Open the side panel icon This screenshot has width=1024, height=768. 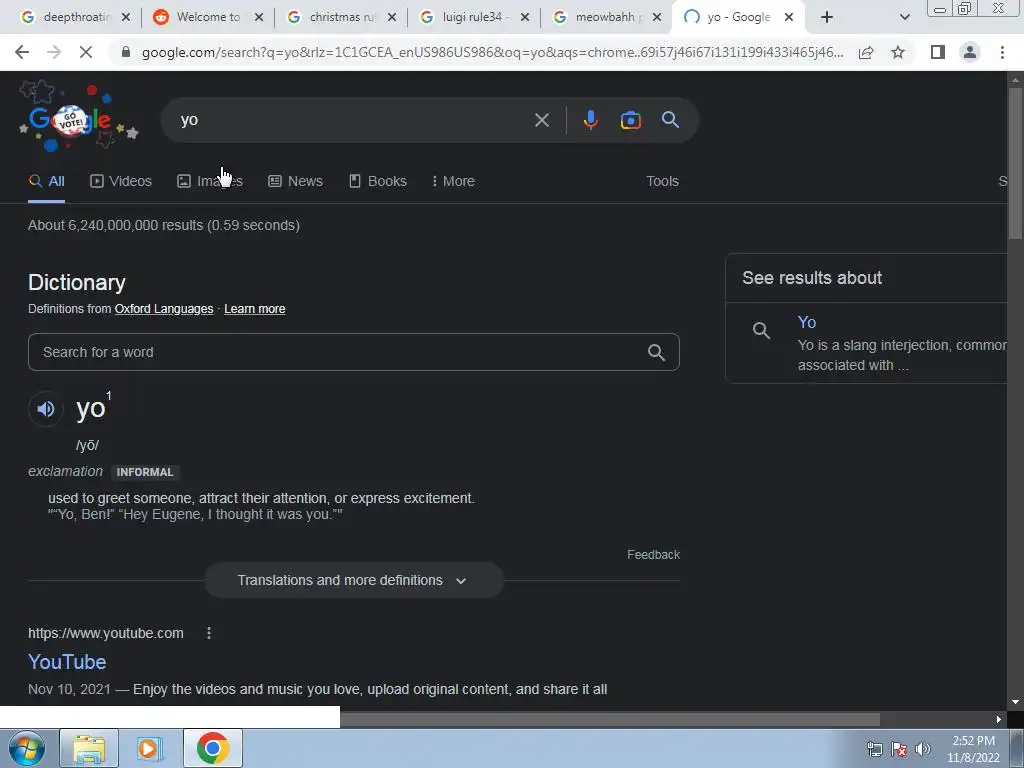pos(938,52)
